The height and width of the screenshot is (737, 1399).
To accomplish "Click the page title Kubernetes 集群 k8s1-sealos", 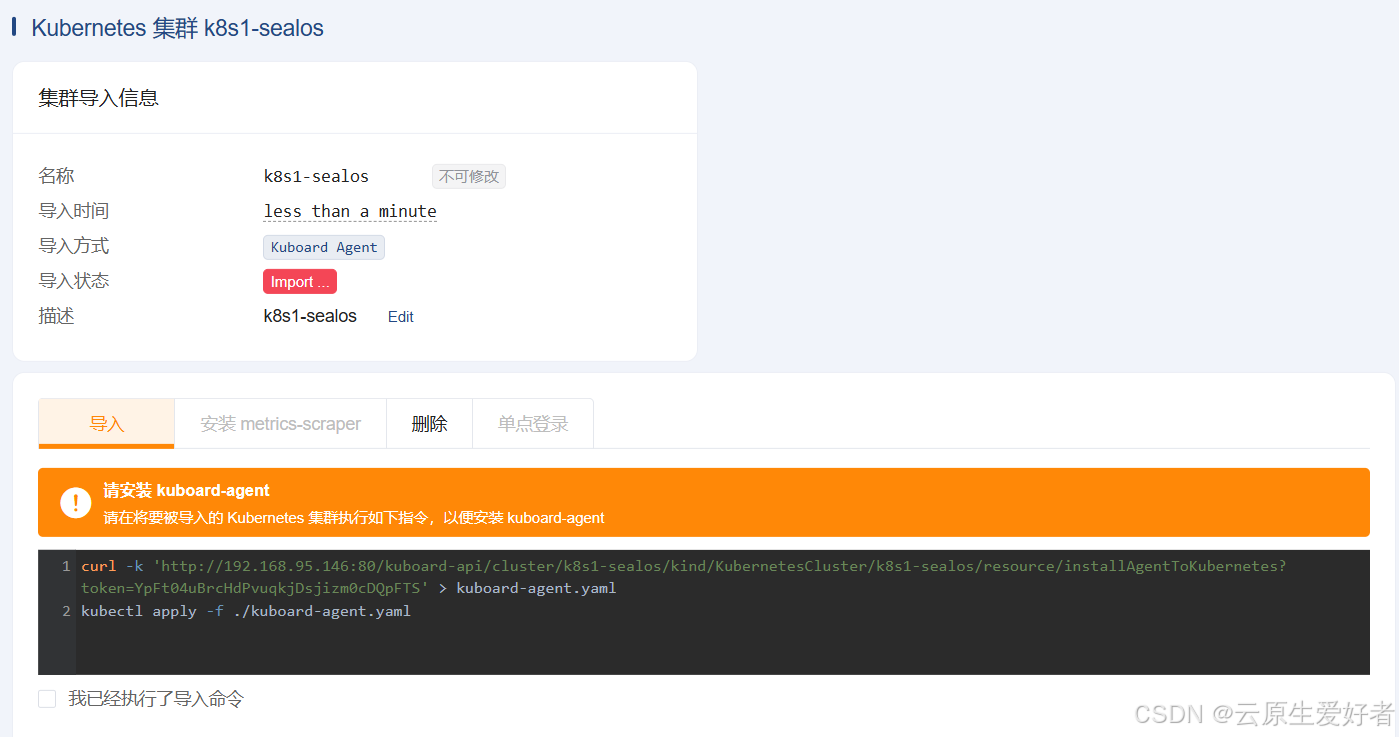I will (x=177, y=28).
